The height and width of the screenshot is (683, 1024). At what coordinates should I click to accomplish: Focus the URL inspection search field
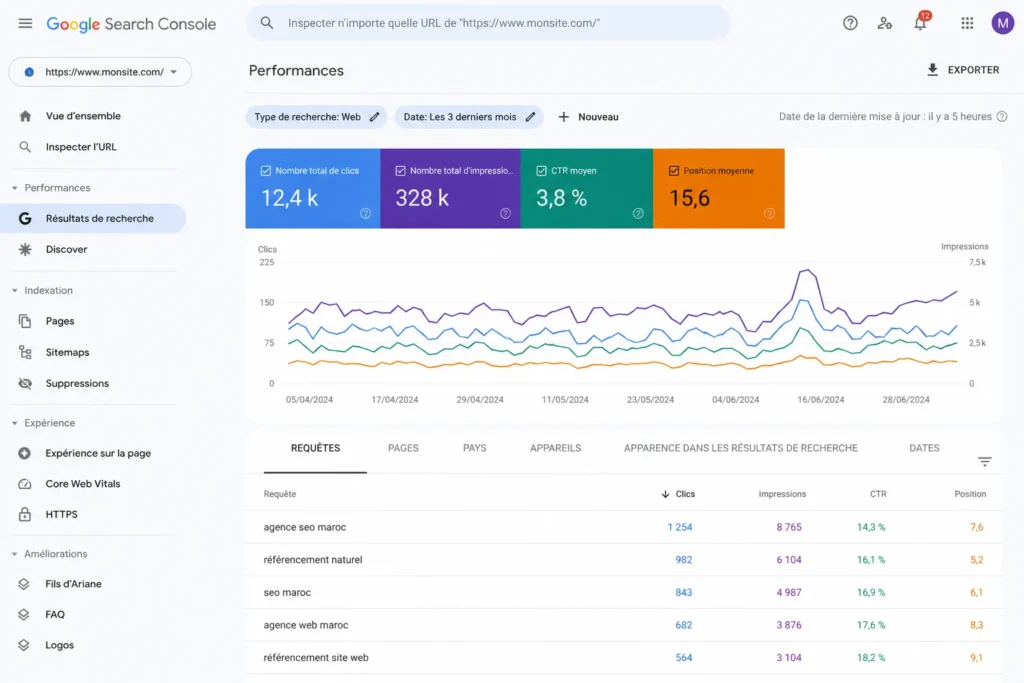488,24
